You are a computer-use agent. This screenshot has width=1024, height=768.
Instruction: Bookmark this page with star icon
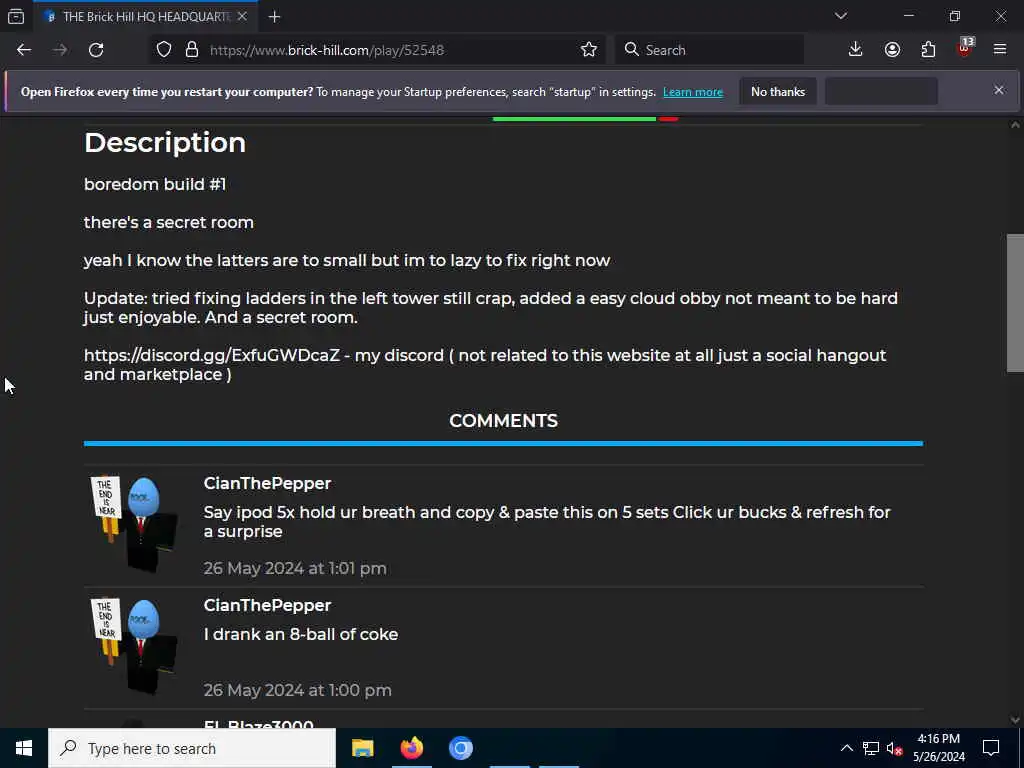pyautogui.click(x=588, y=50)
